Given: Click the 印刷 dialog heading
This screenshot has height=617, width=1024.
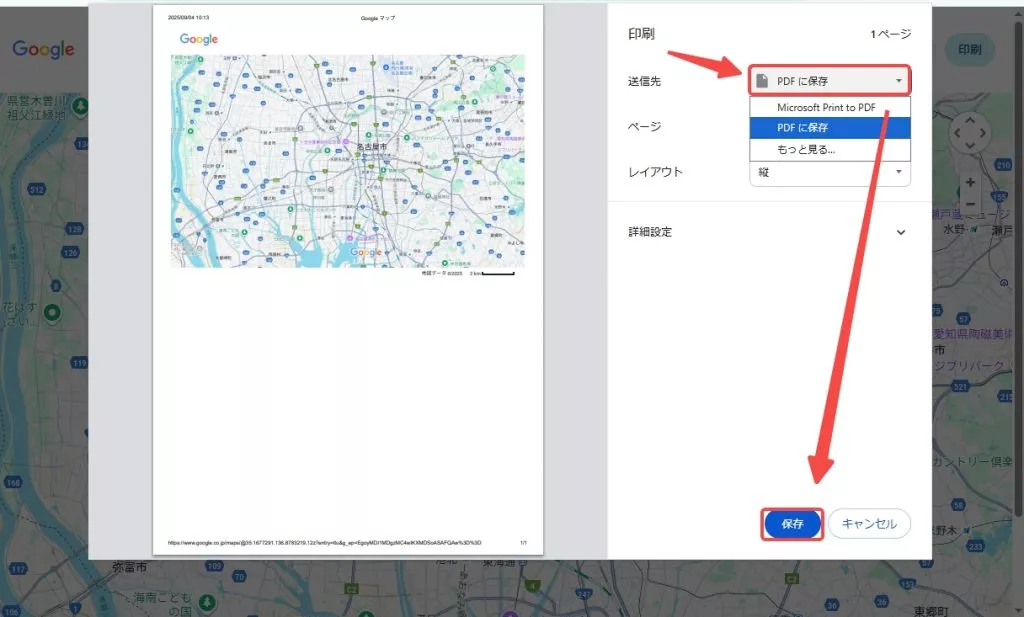Looking at the screenshot, I should click(641, 34).
